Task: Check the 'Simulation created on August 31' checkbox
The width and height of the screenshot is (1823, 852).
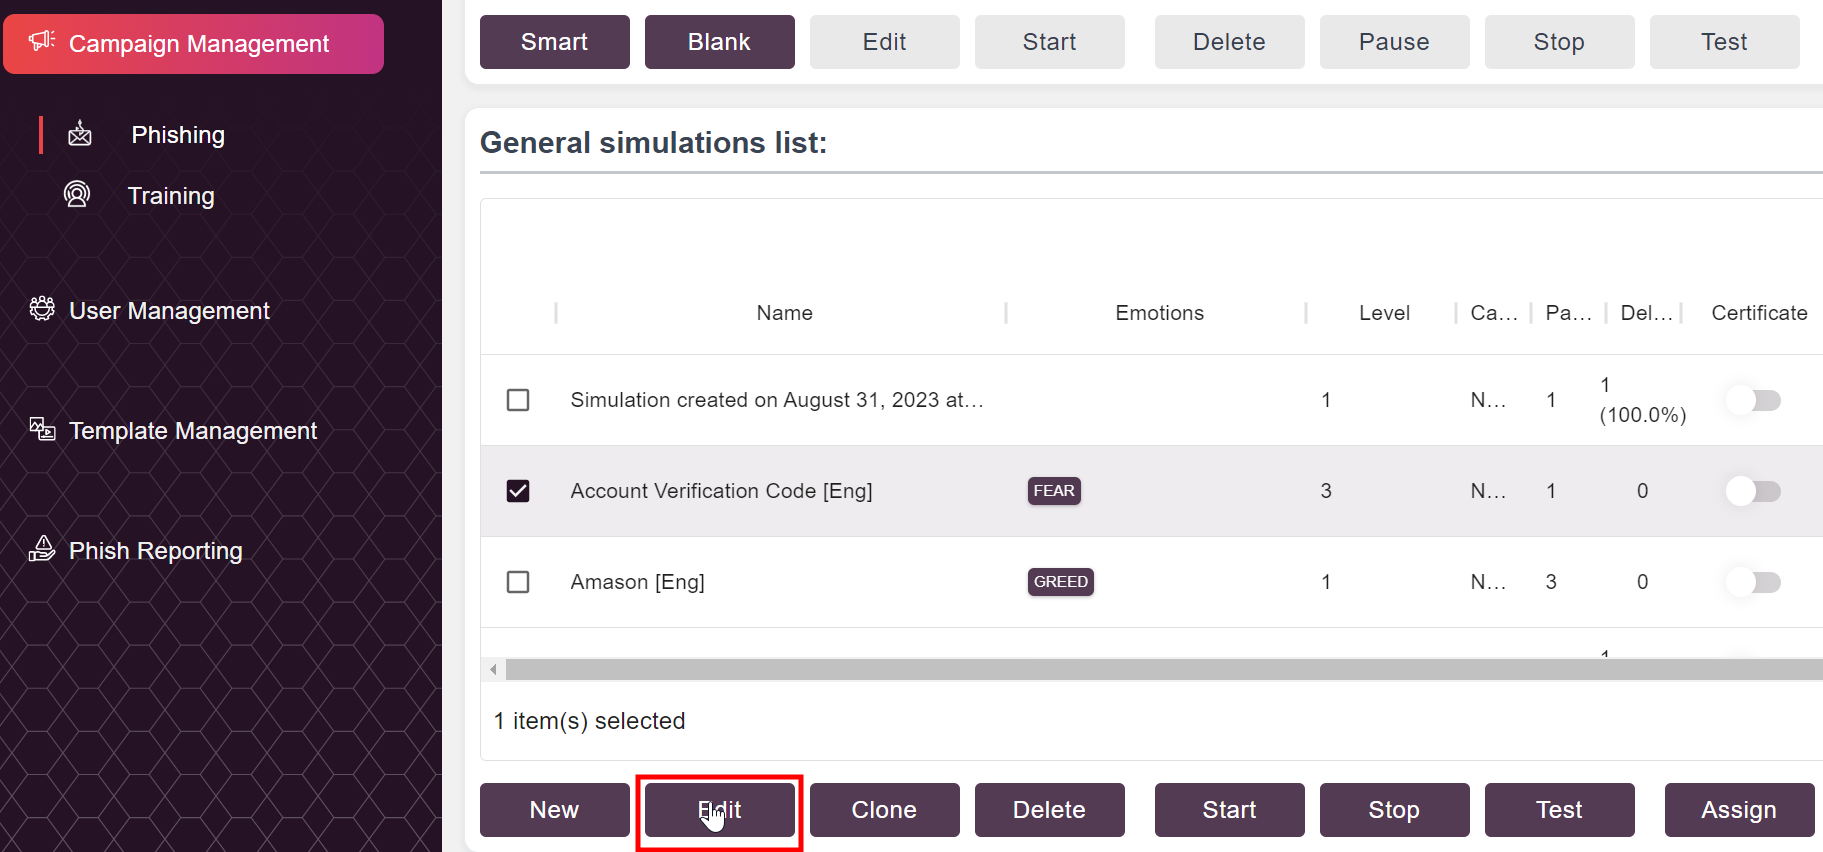Action: tap(518, 400)
